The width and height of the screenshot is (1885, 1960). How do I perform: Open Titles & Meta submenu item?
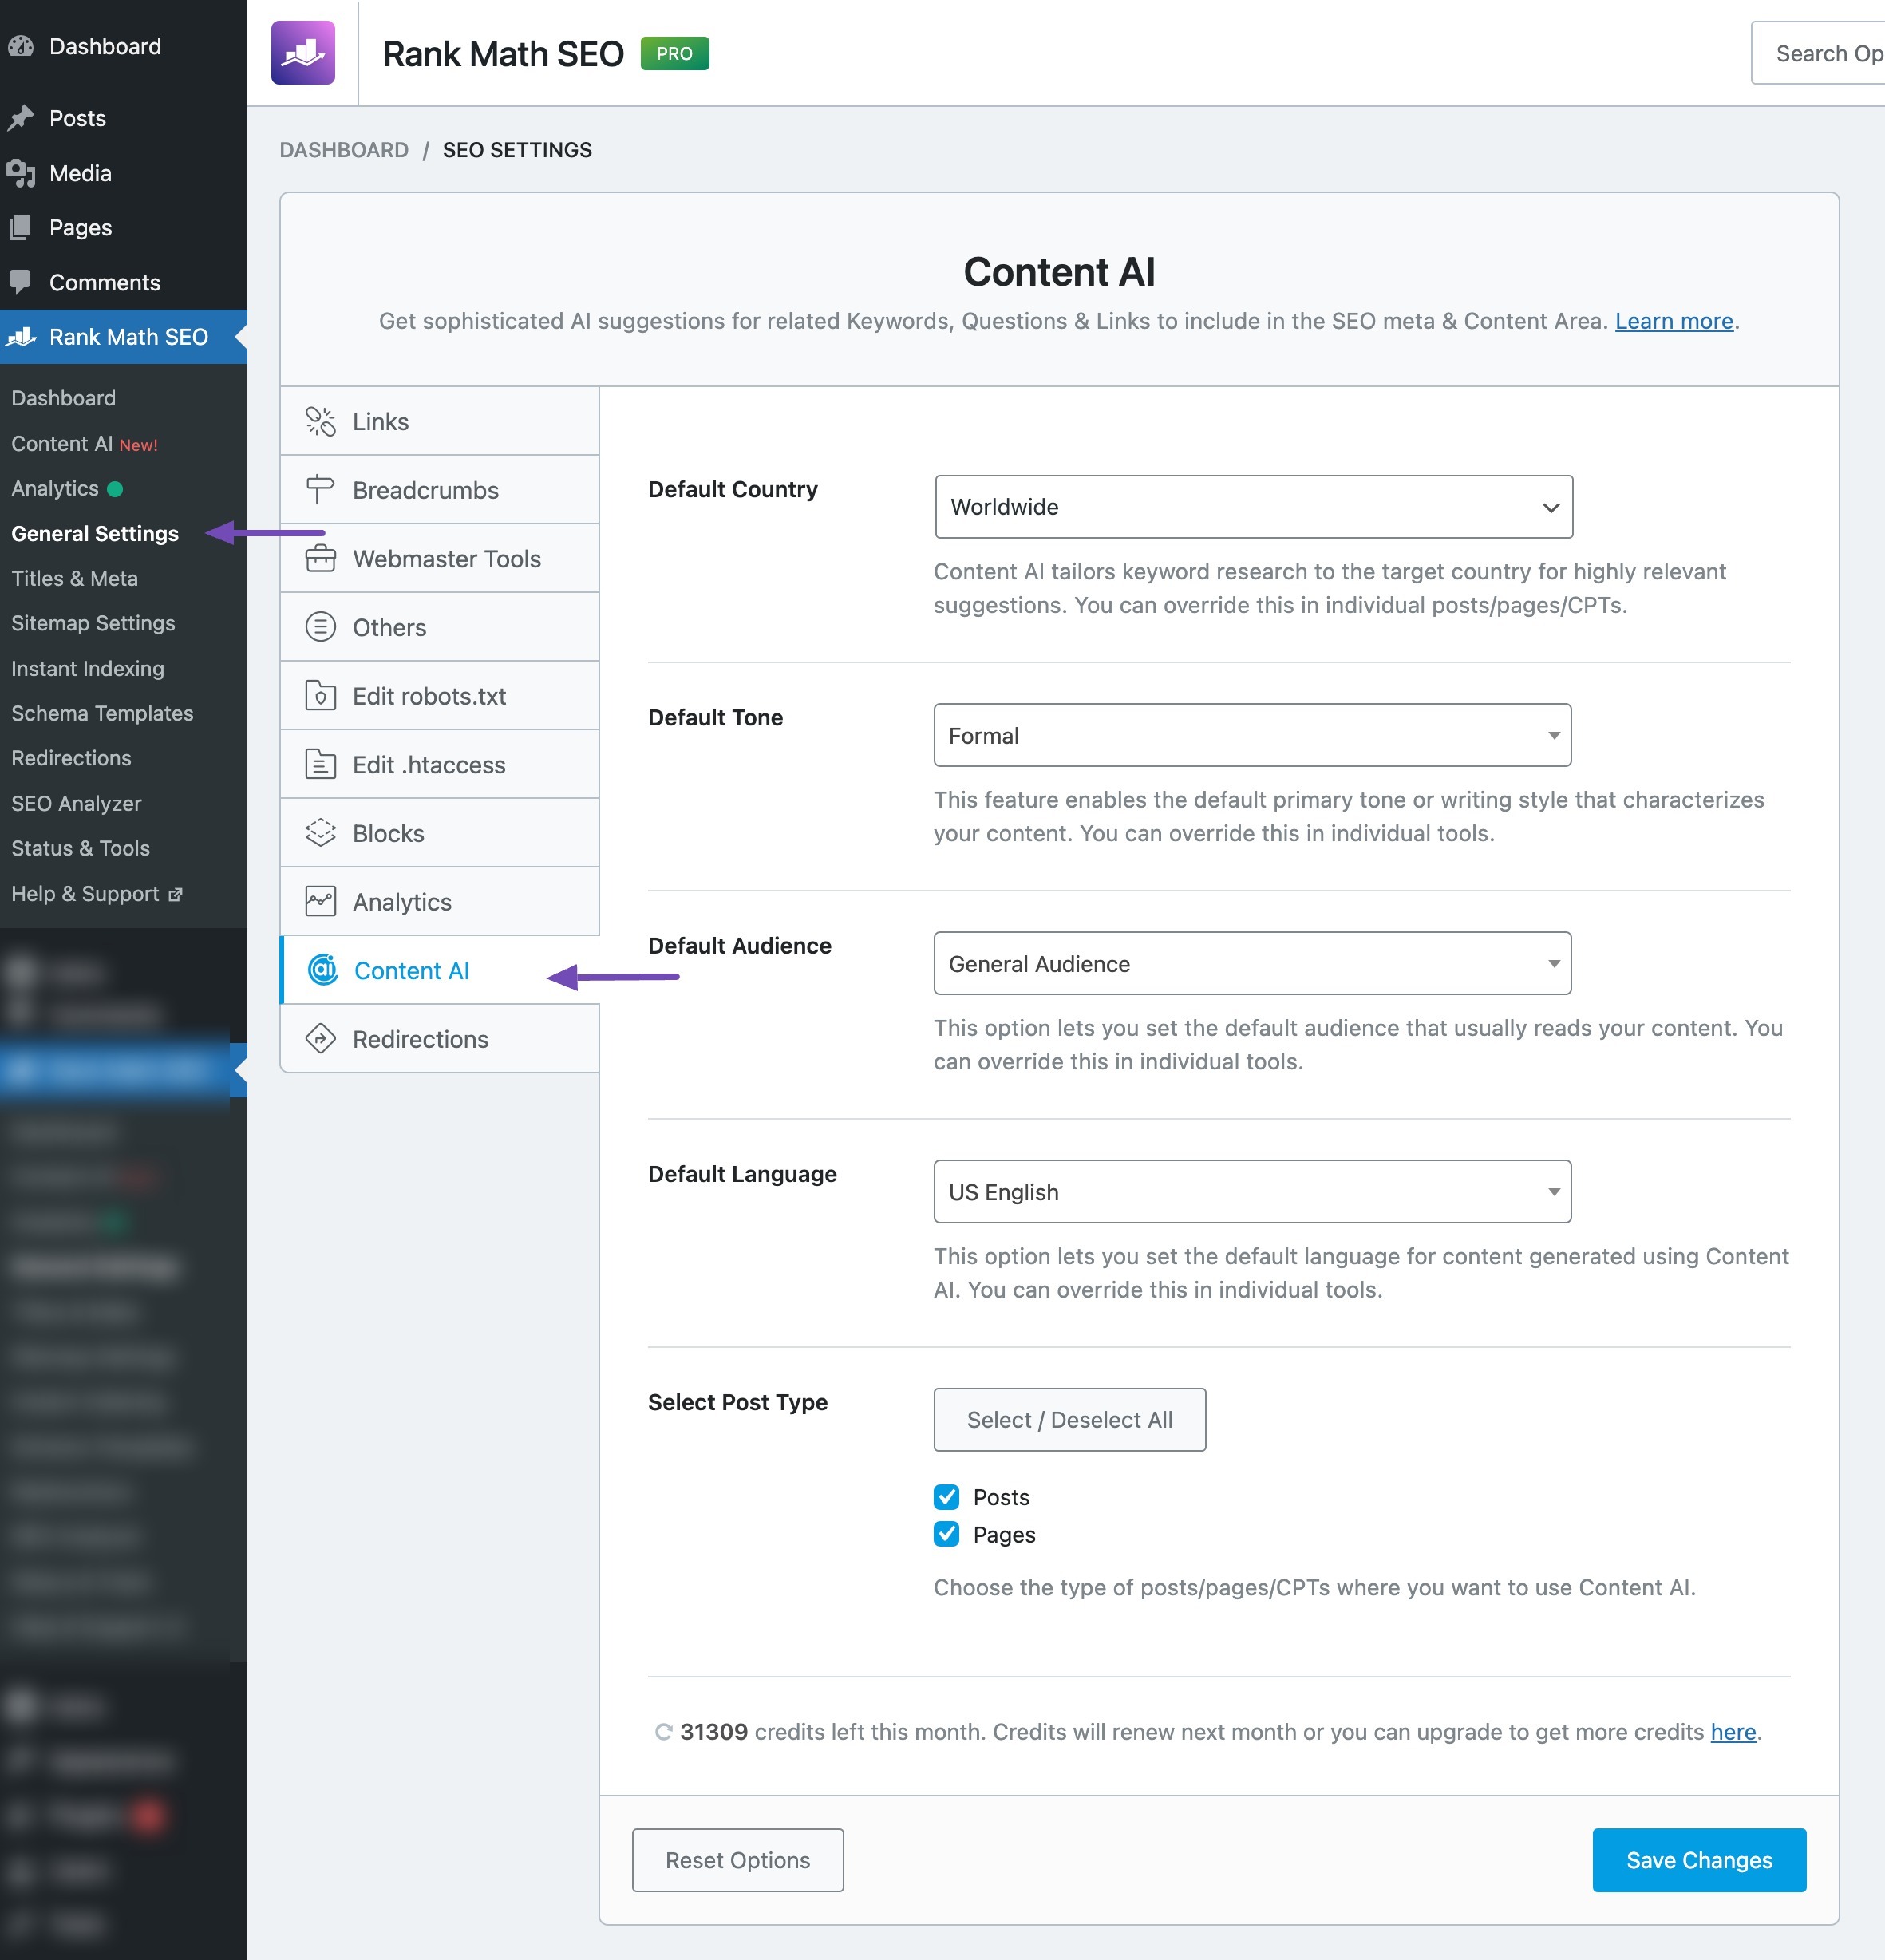pyautogui.click(x=75, y=578)
